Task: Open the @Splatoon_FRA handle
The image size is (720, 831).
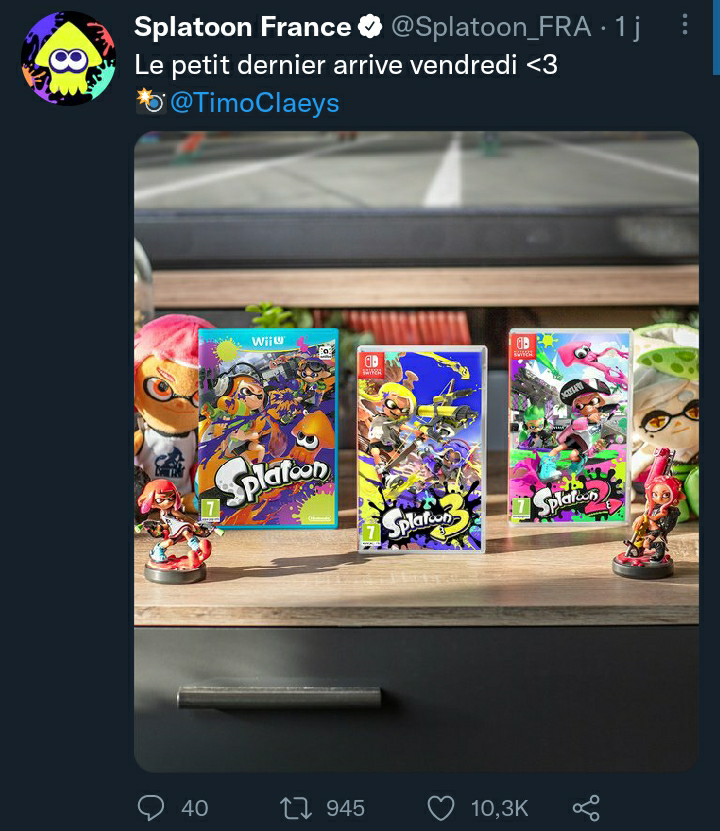Action: (x=491, y=26)
